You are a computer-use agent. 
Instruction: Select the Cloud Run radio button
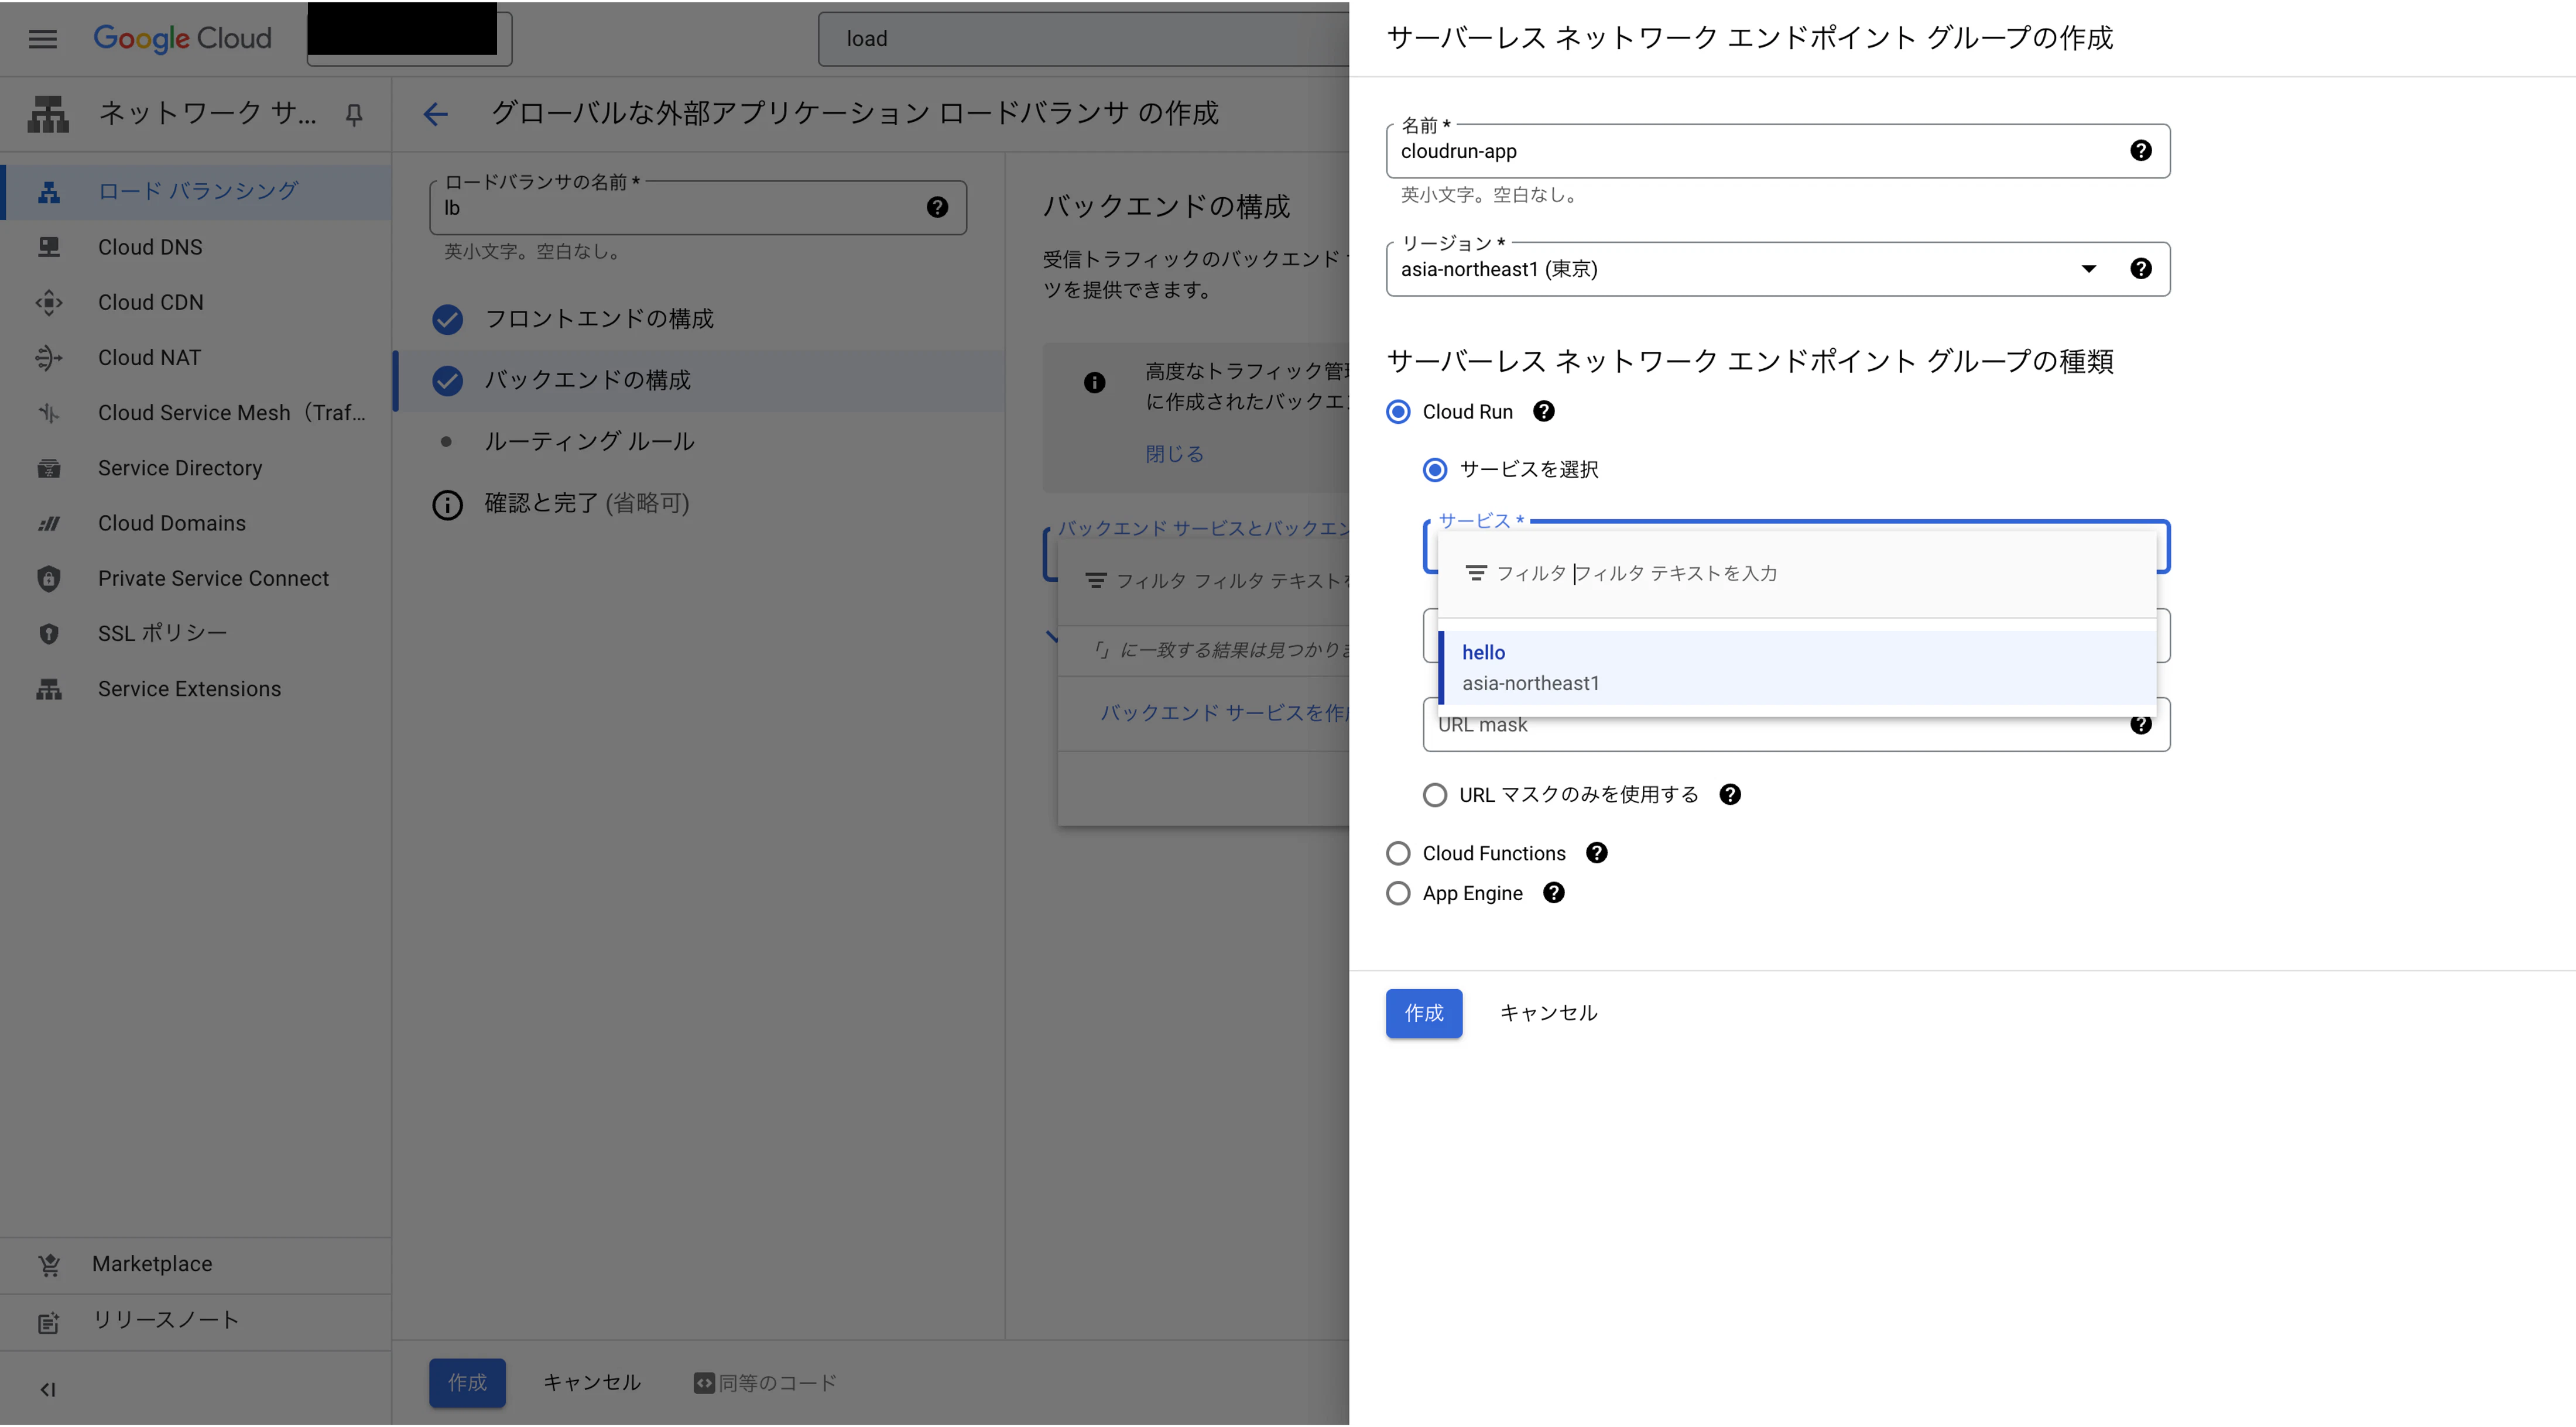pos(1399,412)
